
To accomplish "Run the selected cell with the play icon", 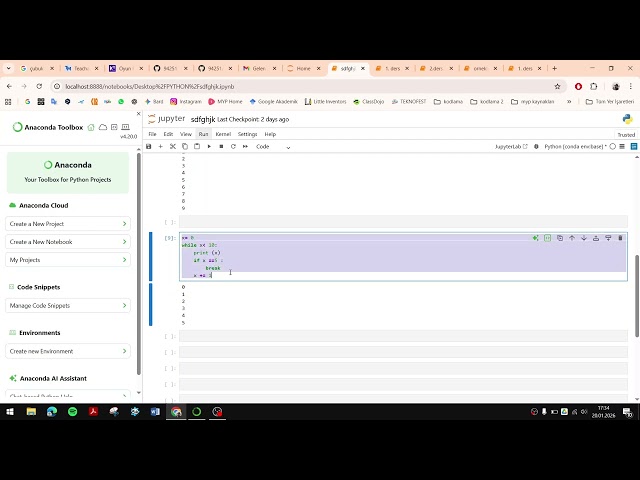I will (209, 147).
